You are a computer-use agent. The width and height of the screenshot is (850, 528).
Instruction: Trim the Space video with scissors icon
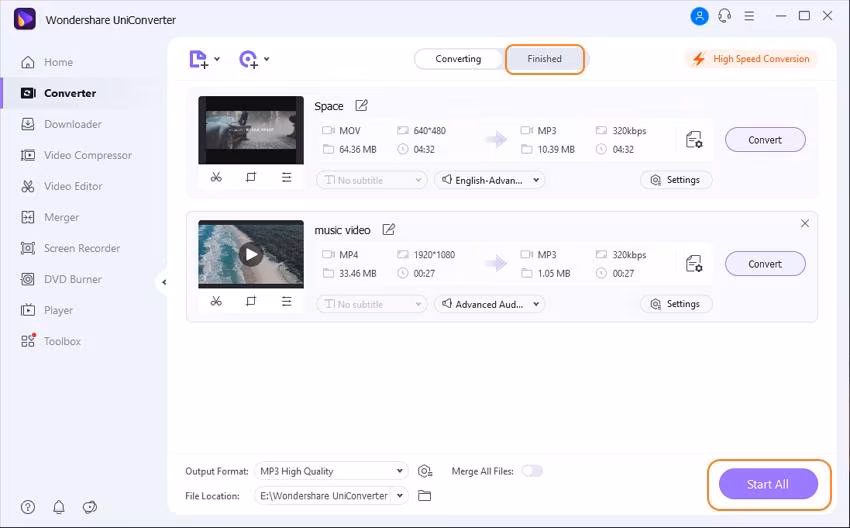(216, 177)
